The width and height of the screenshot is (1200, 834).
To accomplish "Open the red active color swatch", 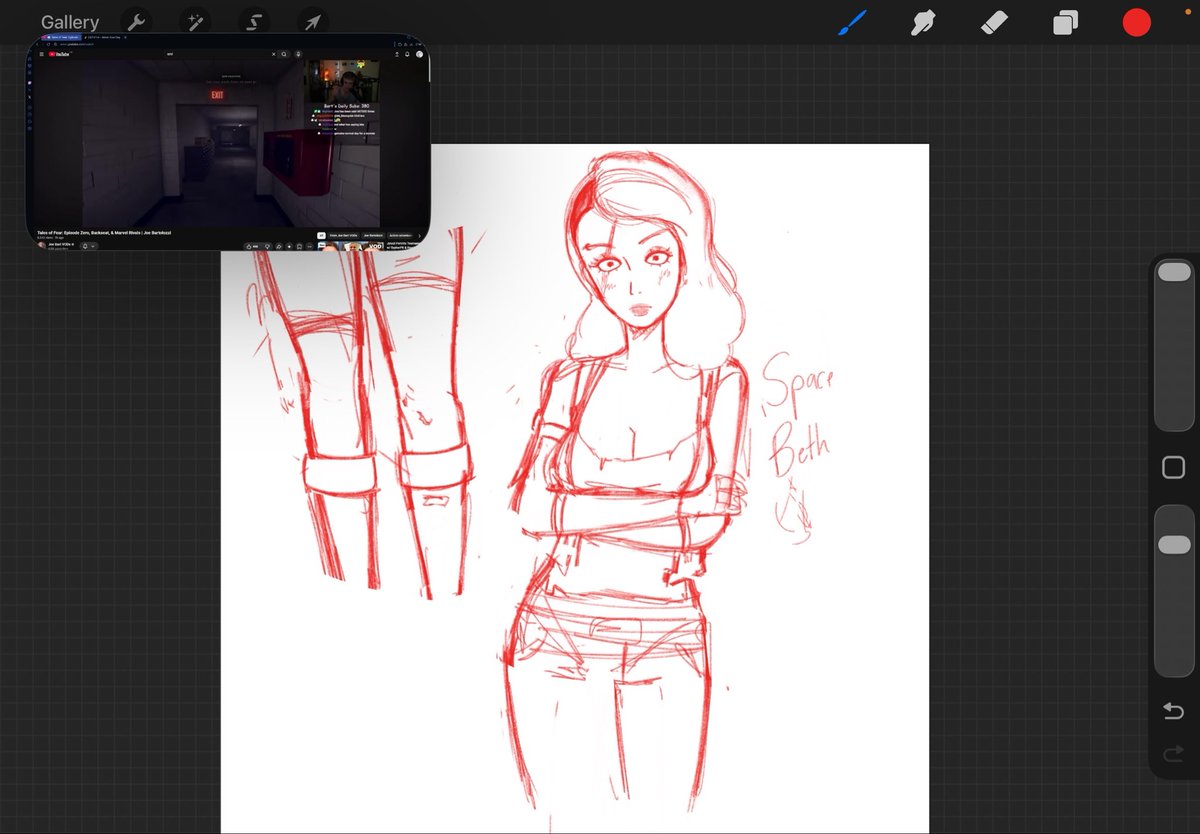I will (x=1137, y=22).
